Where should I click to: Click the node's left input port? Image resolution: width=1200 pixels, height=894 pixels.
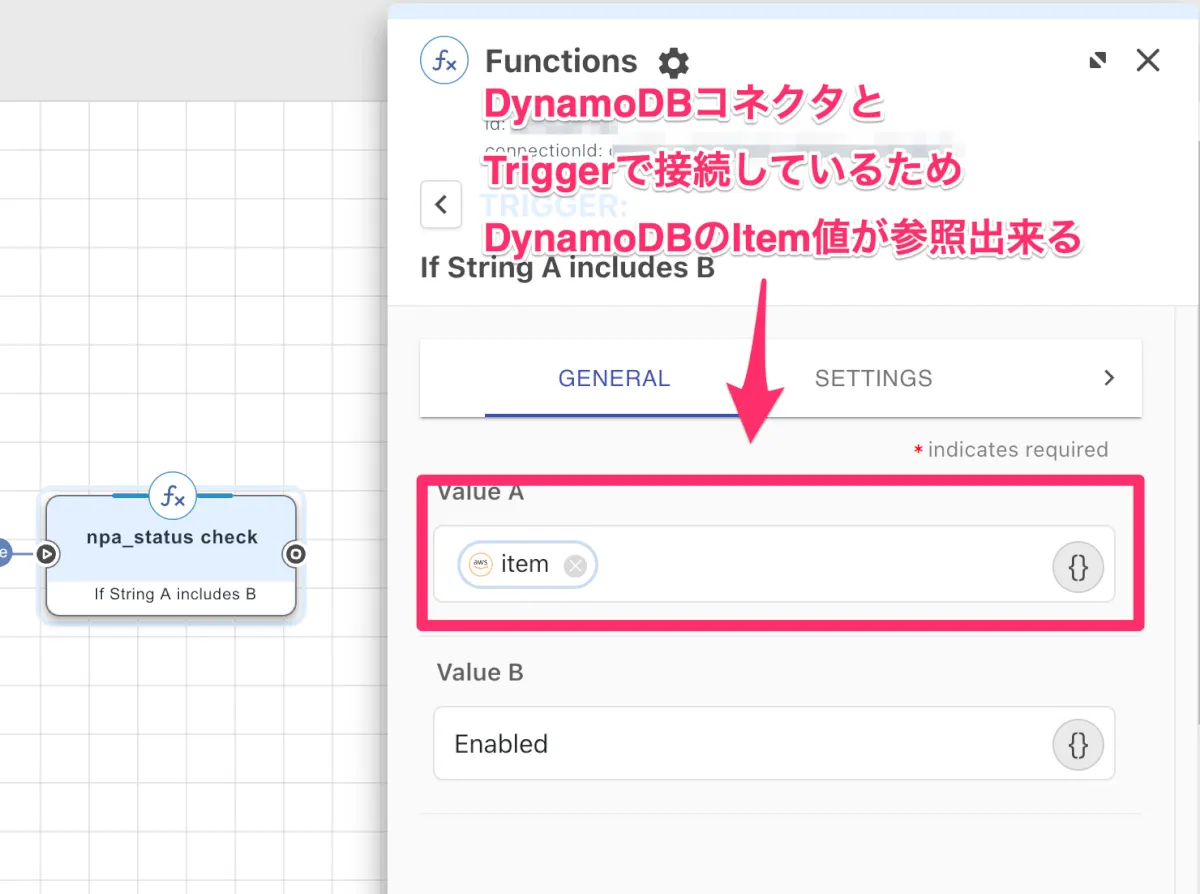[46, 554]
